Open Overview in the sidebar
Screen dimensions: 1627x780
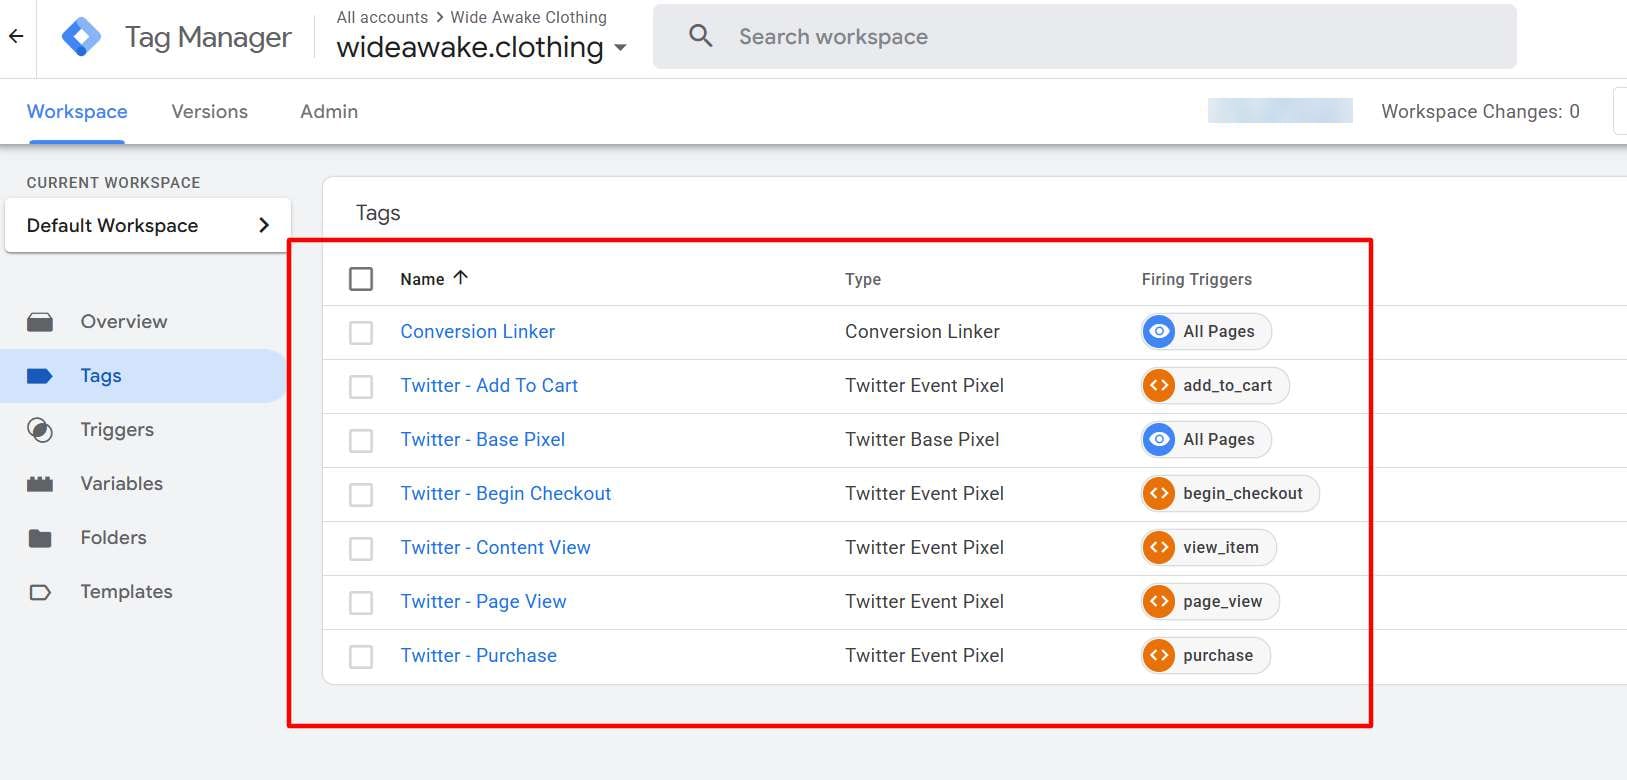click(x=124, y=322)
